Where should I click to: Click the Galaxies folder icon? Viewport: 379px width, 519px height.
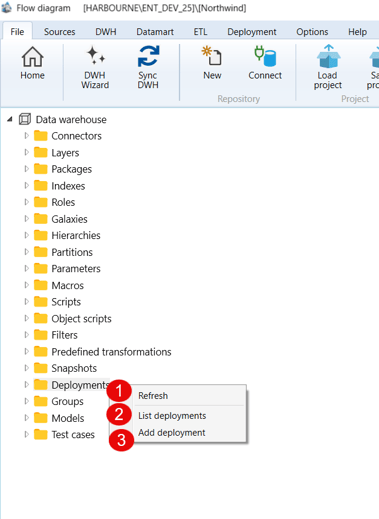click(x=41, y=219)
